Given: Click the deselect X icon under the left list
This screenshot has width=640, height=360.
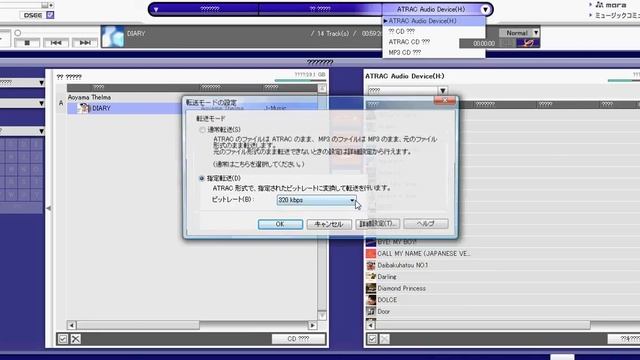Looking at the screenshot, I should pos(76,339).
